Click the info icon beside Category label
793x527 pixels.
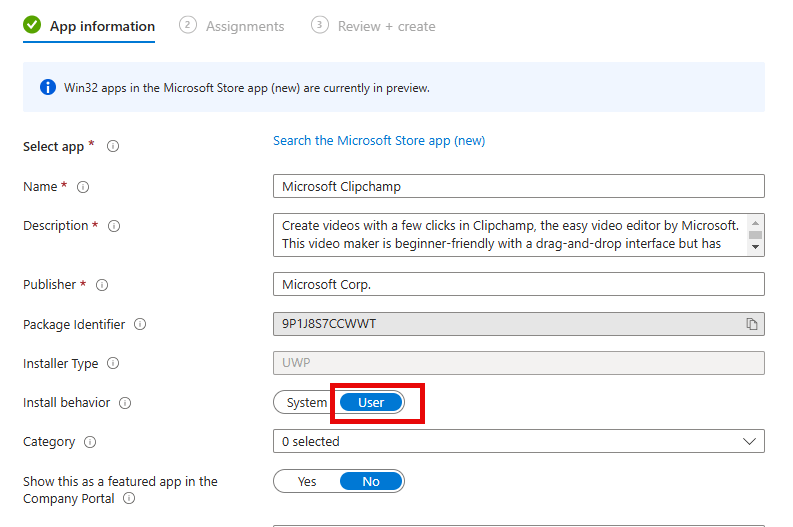click(90, 442)
